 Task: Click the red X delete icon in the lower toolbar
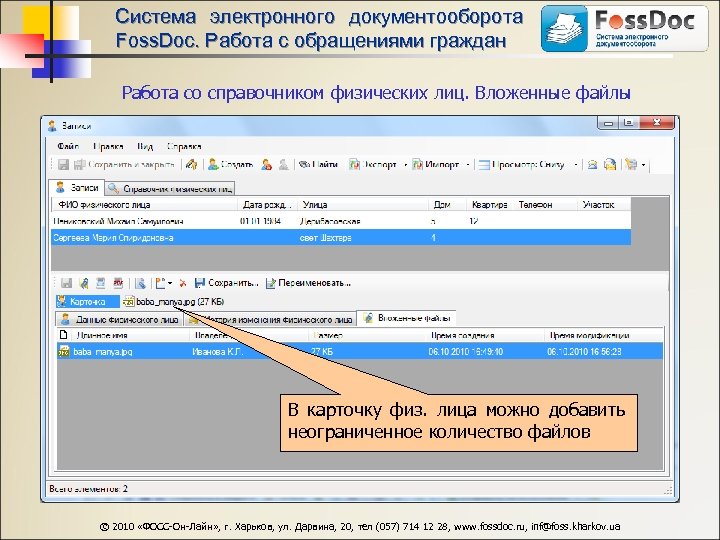(x=183, y=283)
